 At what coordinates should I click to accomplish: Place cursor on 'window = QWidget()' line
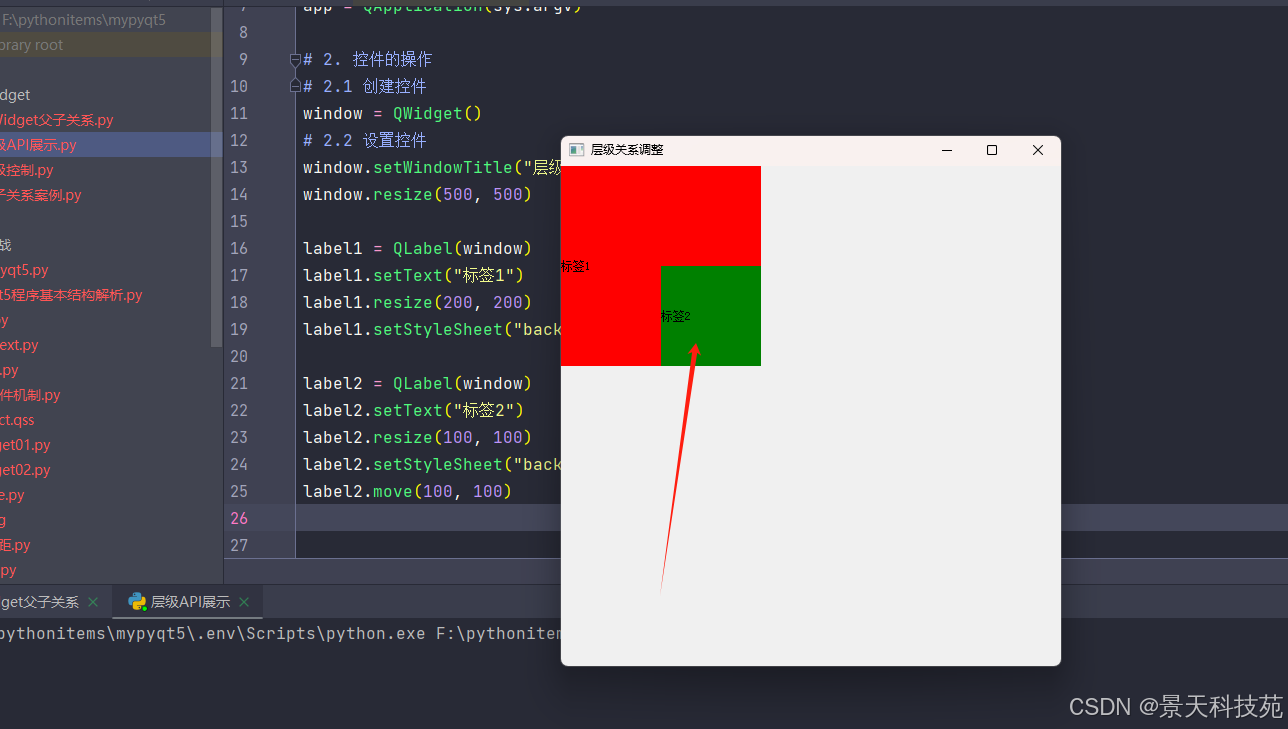[x=393, y=113]
